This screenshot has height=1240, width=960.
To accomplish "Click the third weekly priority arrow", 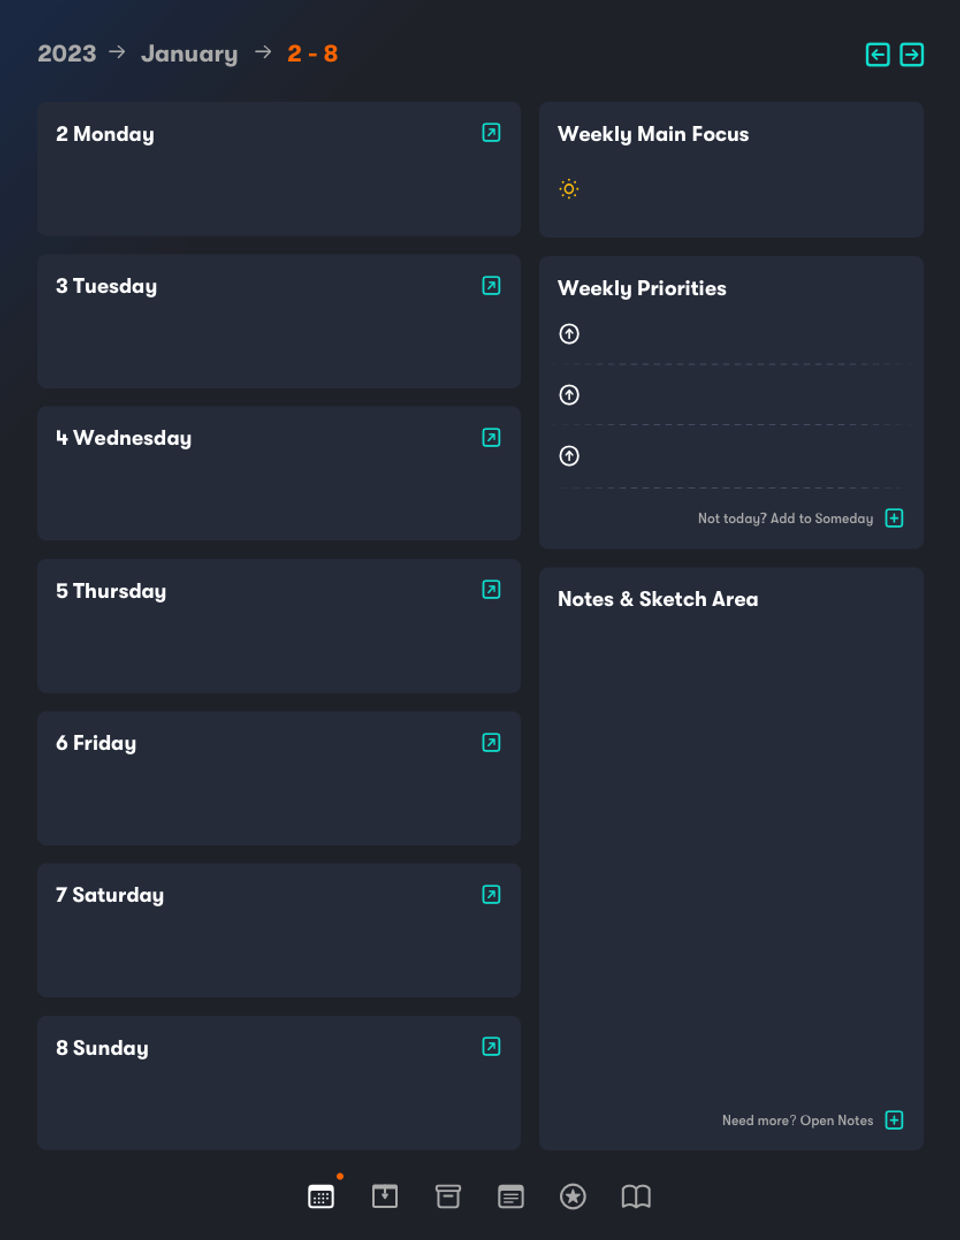I will [569, 456].
